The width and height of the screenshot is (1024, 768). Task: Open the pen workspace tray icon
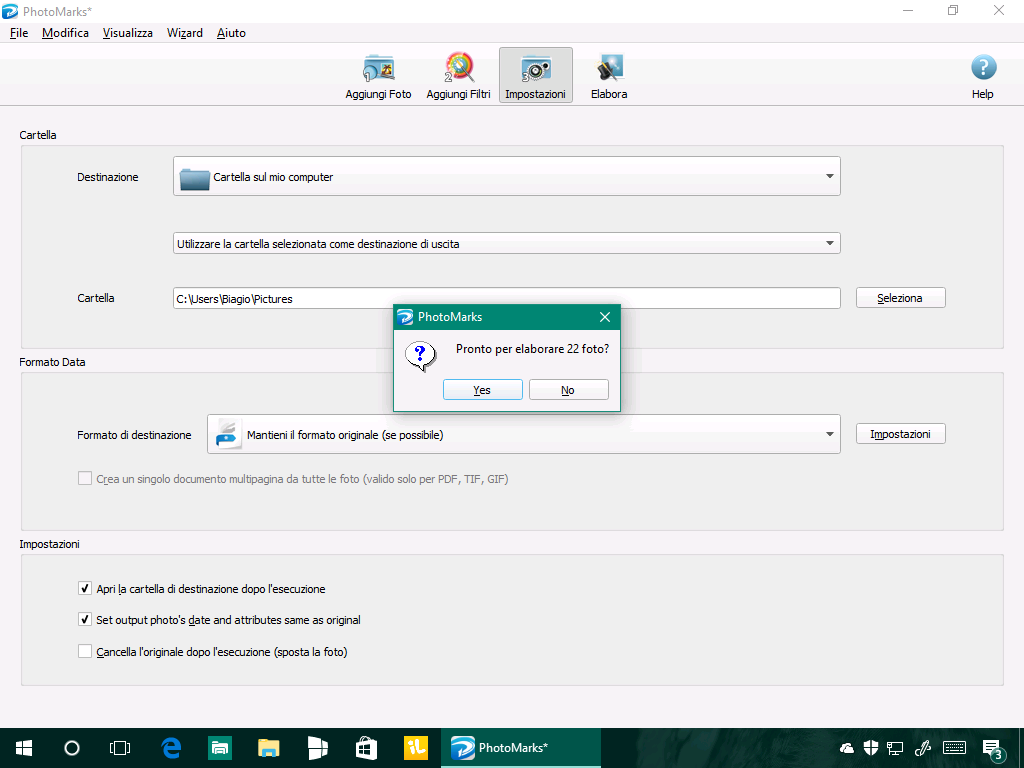(923, 748)
